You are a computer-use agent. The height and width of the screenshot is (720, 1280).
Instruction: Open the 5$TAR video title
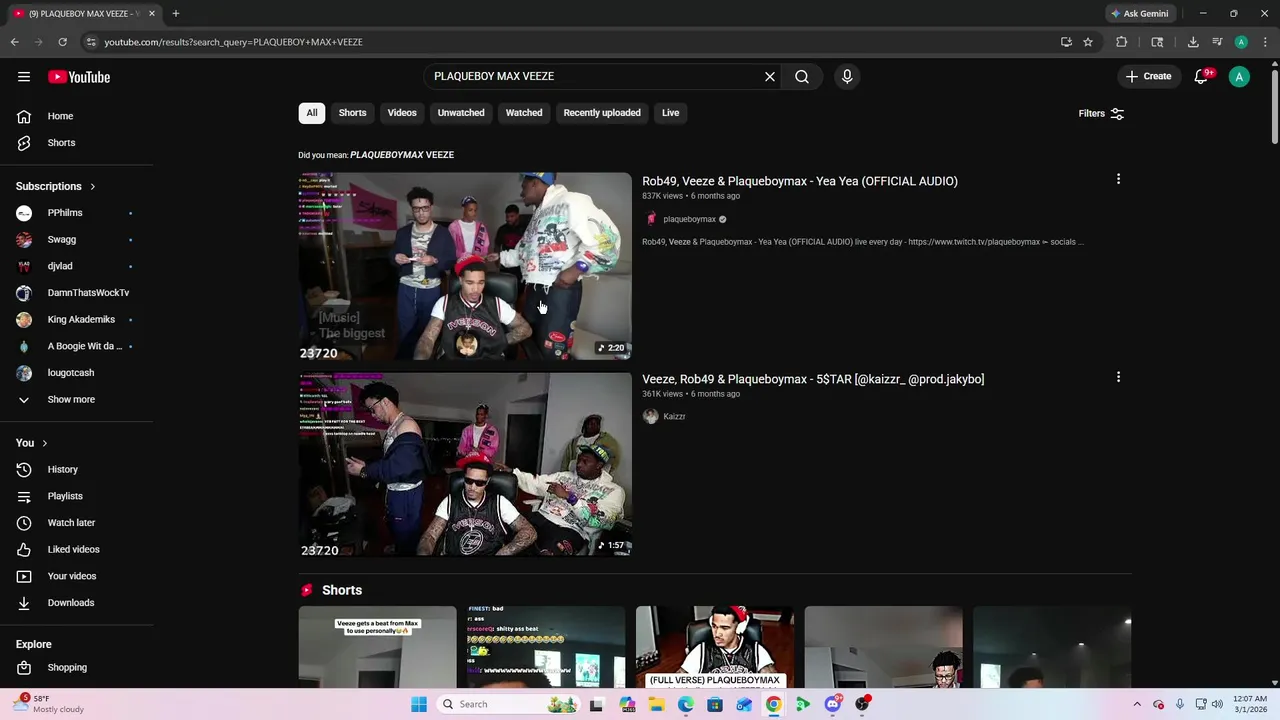[x=813, y=379]
